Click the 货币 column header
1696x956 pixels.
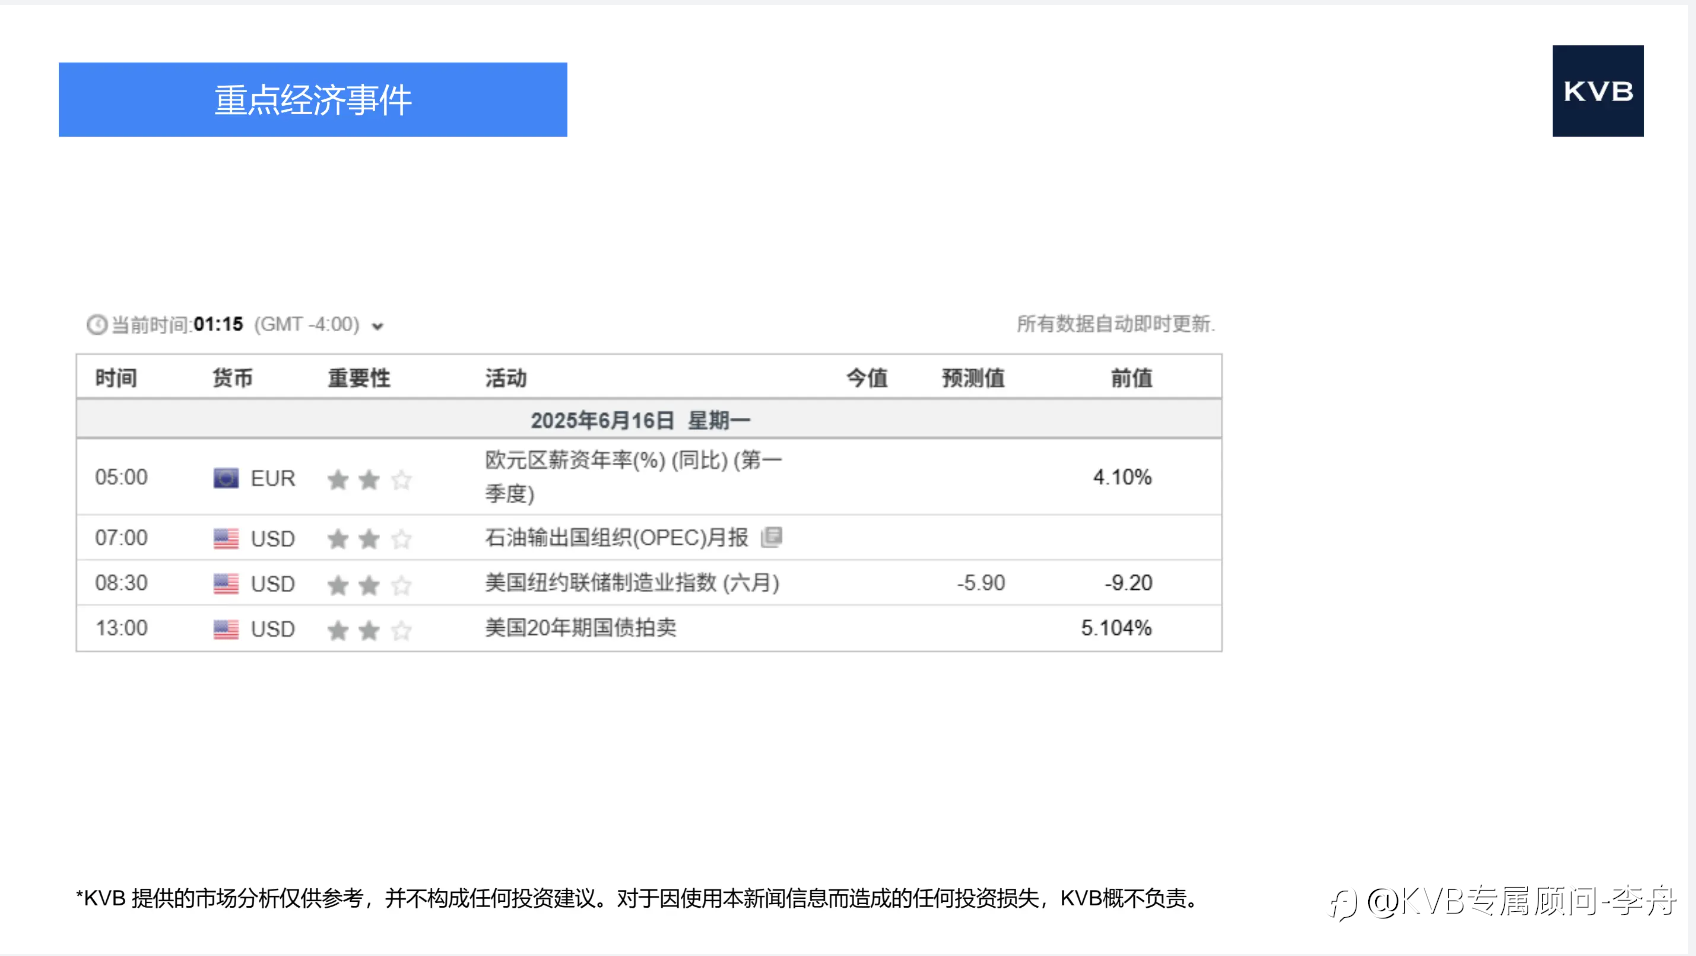(232, 378)
